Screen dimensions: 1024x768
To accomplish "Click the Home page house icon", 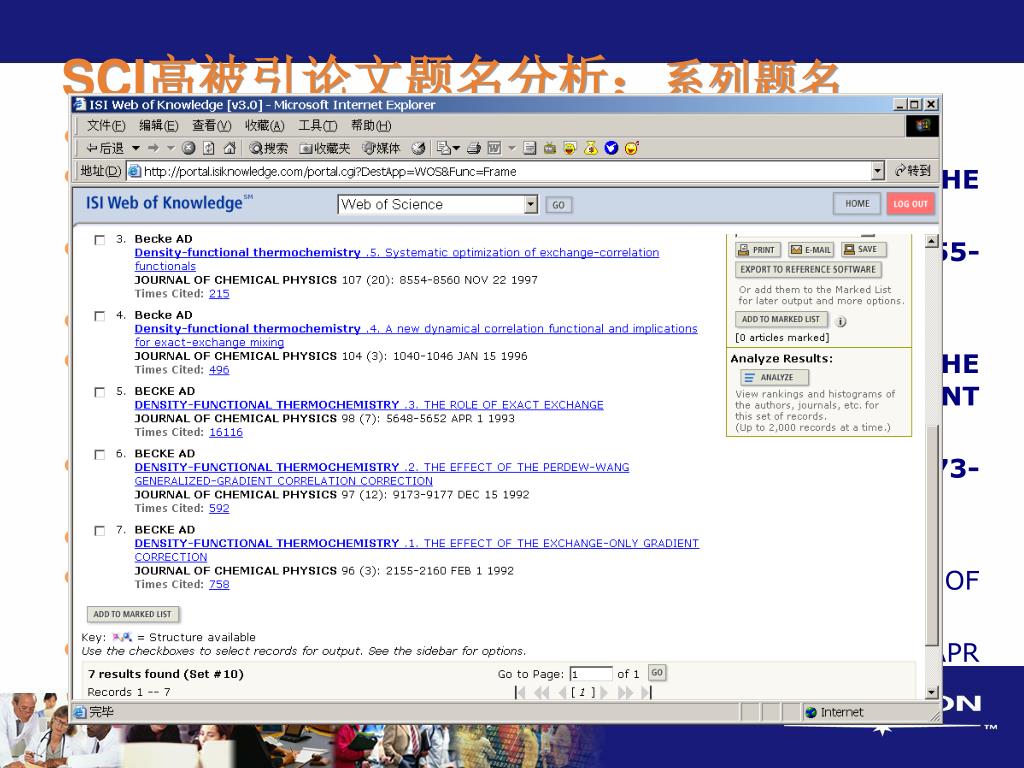I will click(229, 148).
